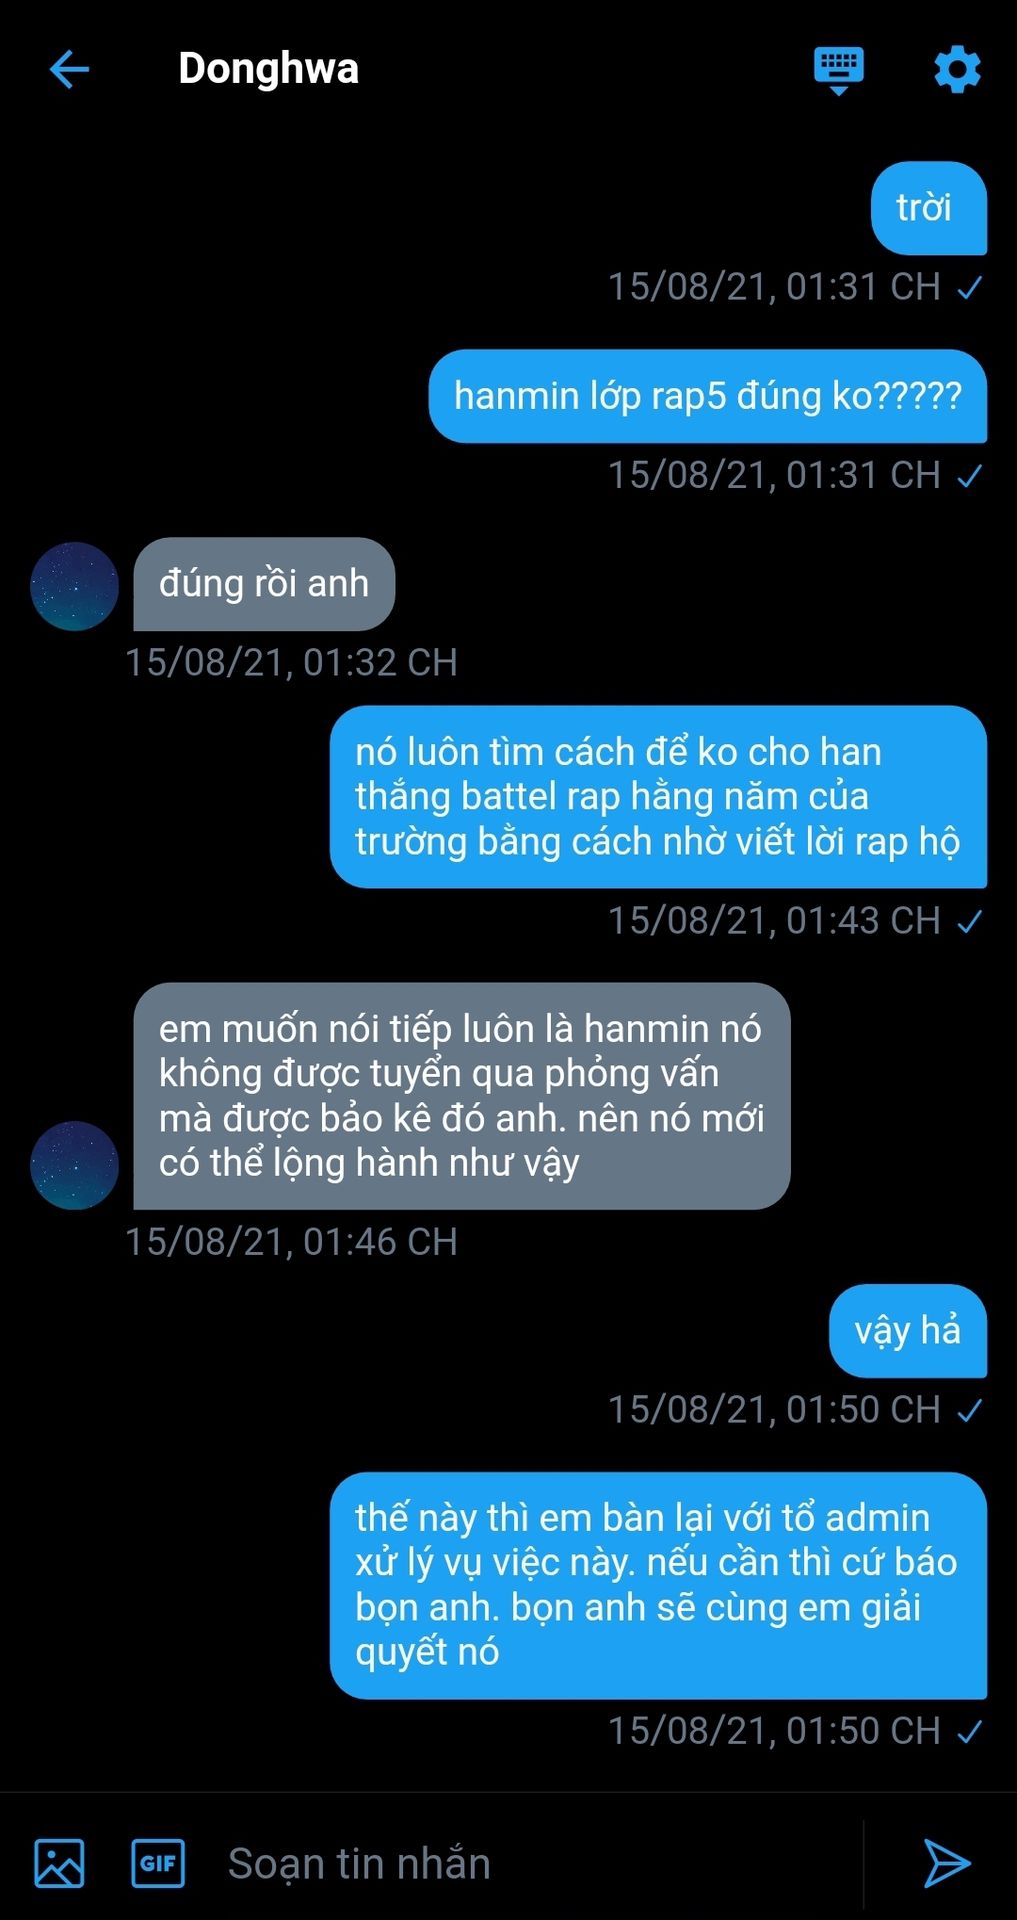1017x1920 pixels.
Task: Go back using the left arrow icon
Action: [x=69, y=69]
